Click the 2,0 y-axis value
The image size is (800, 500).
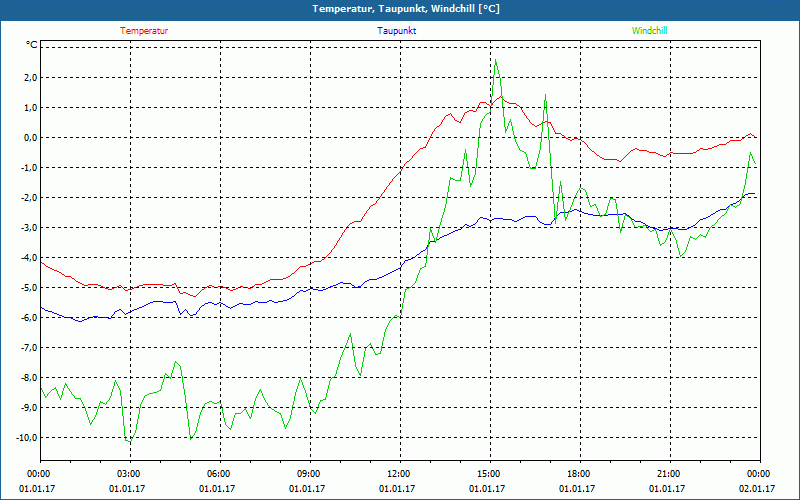click(30, 78)
